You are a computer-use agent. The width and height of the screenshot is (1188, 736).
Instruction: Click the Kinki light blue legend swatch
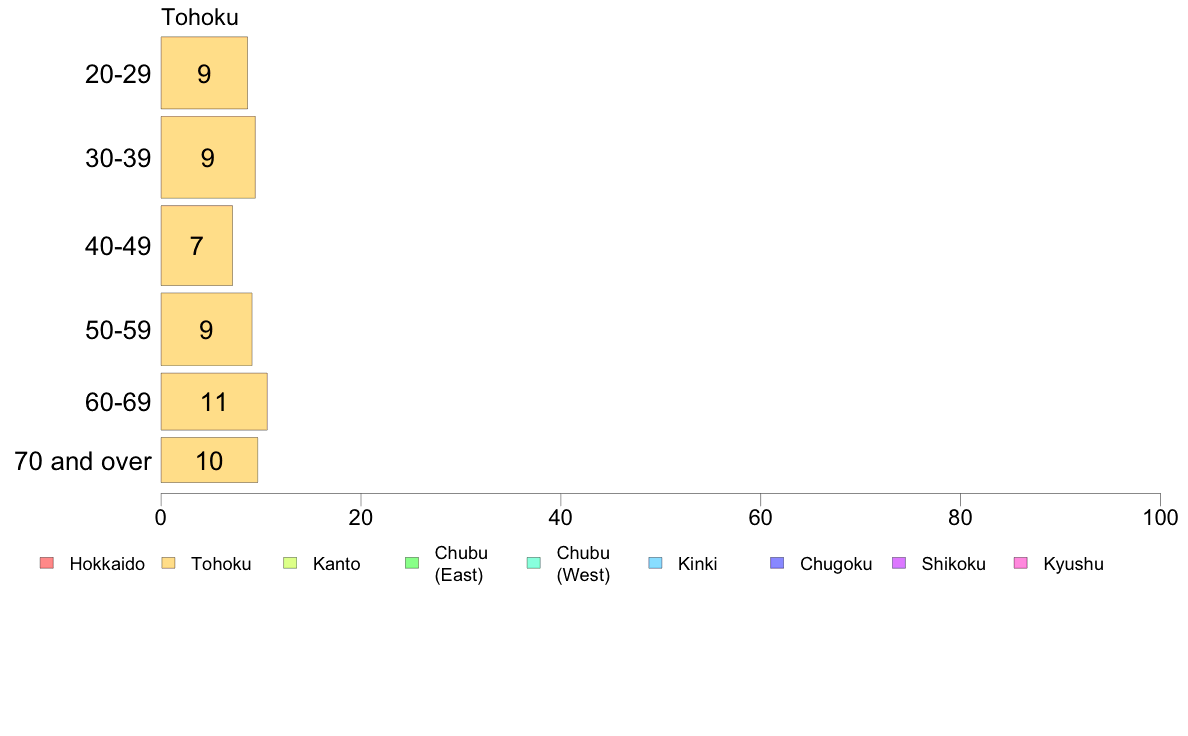tap(655, 563)
